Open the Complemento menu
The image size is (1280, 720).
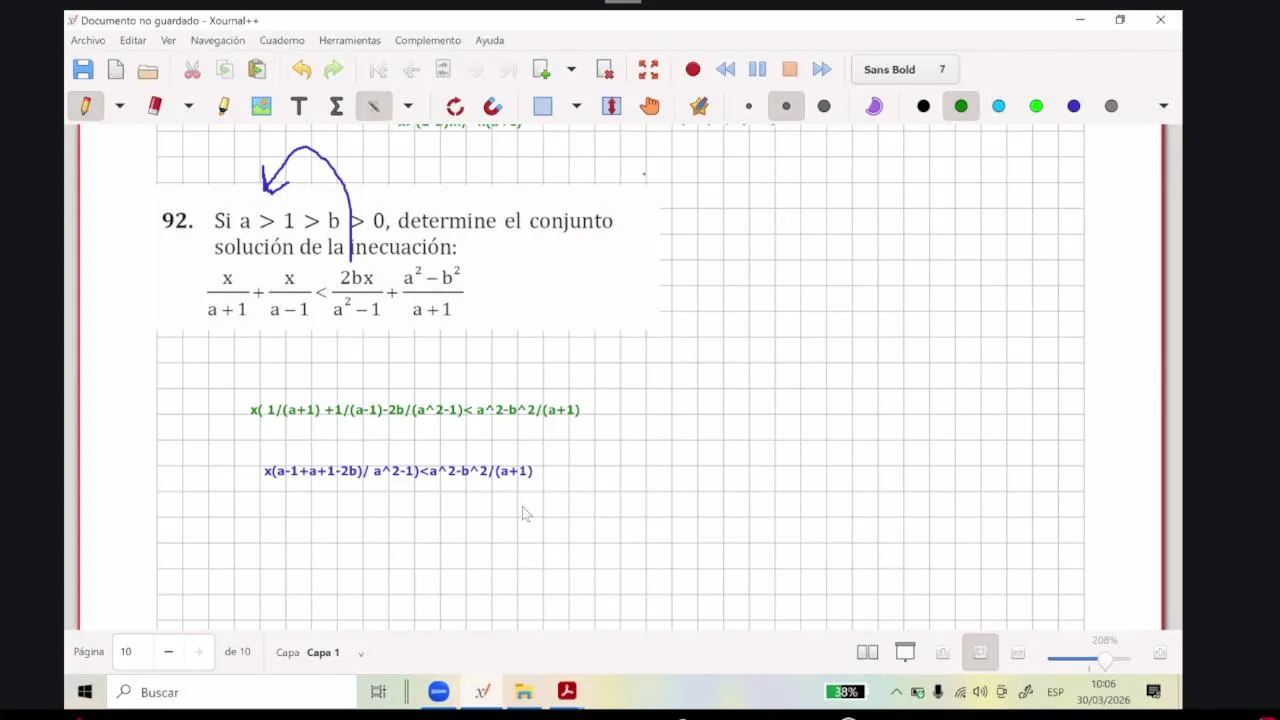[x=428, y=41]
